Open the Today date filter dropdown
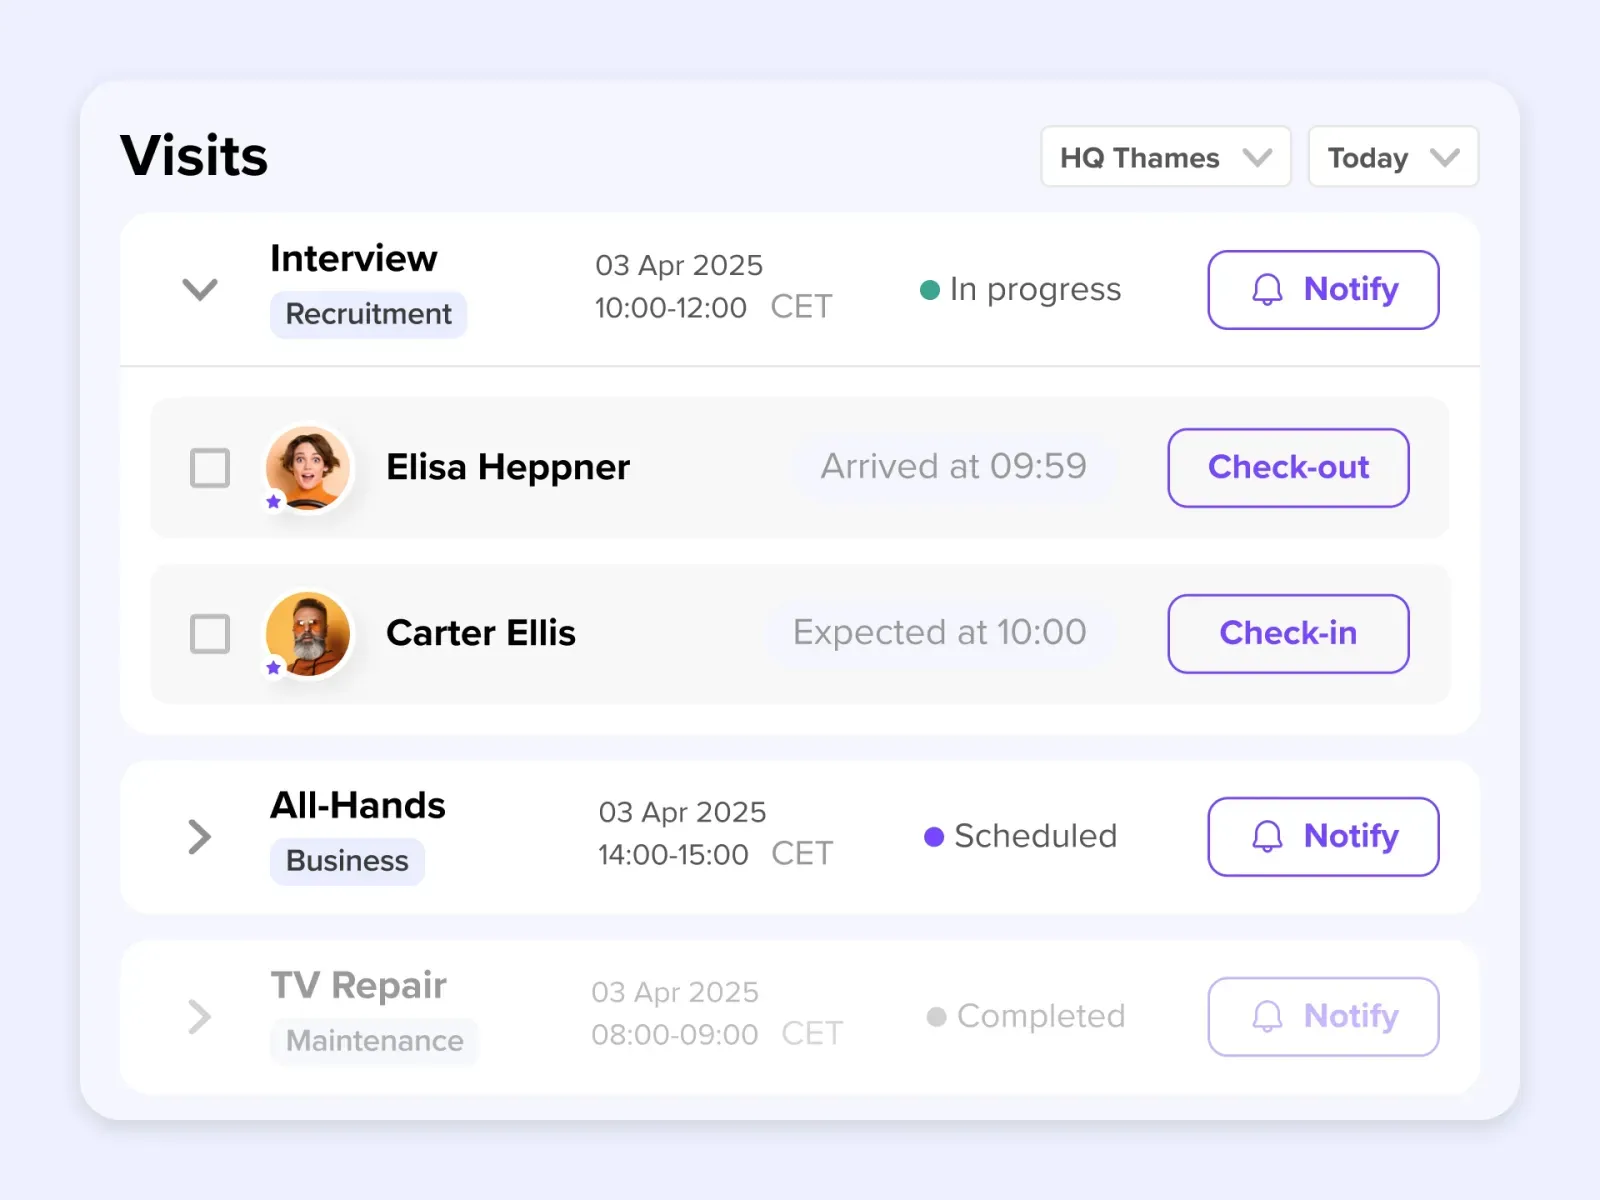 pos(1393,157)
